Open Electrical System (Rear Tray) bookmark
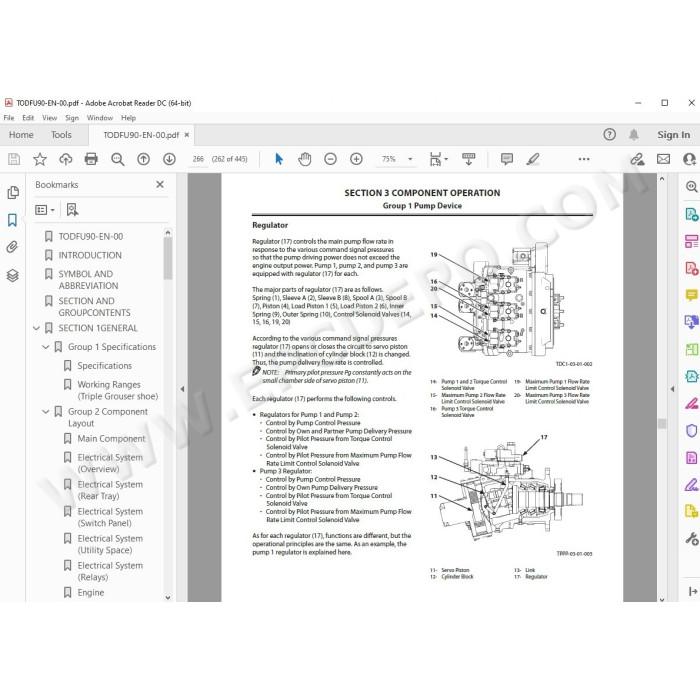Viewport: 700px width, 700px height. pos(110,490)
